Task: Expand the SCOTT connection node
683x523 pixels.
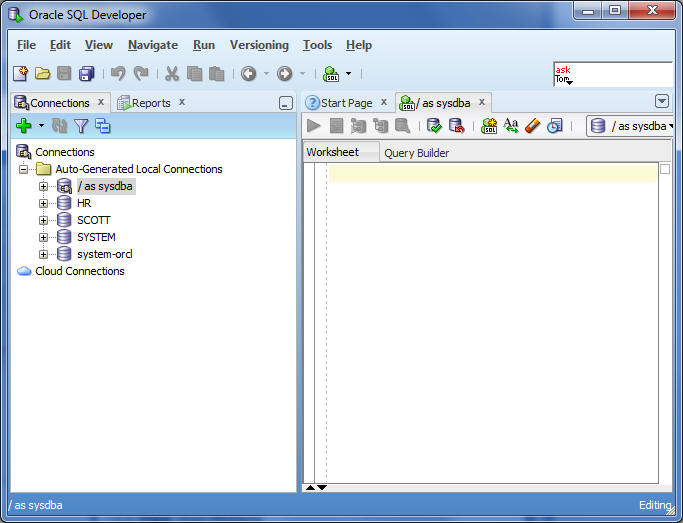Action: coord(43,220)
